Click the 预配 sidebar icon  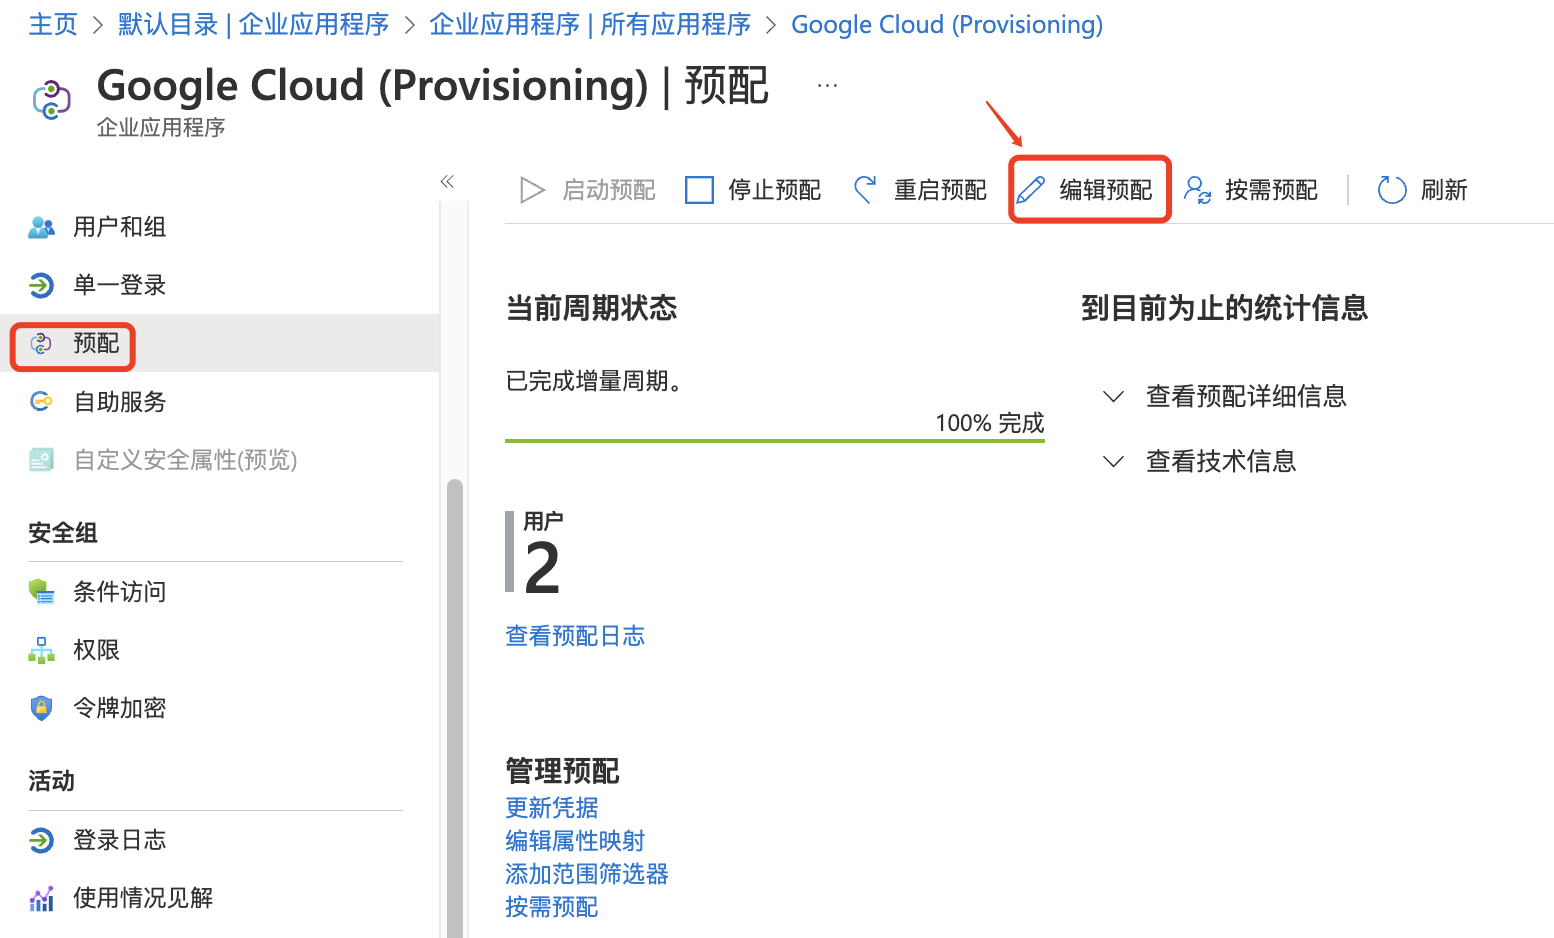pyautogui.click(x=41, y=344)
